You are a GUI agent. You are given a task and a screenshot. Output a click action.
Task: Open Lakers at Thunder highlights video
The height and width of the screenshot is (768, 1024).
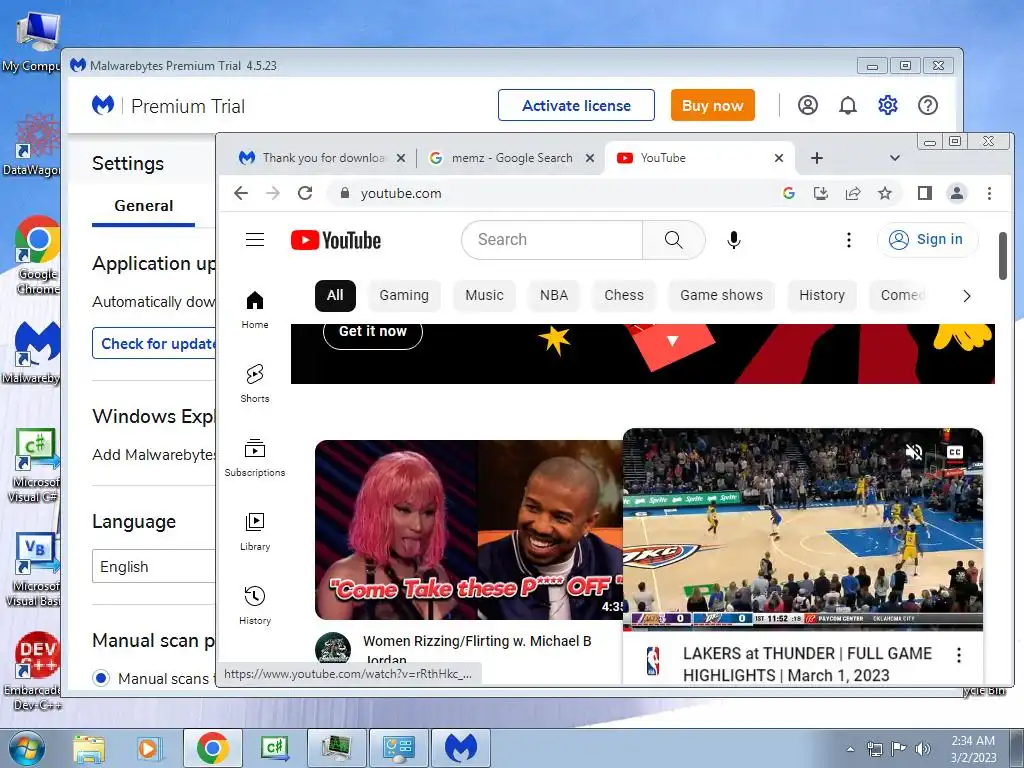(x=803, y=530)
